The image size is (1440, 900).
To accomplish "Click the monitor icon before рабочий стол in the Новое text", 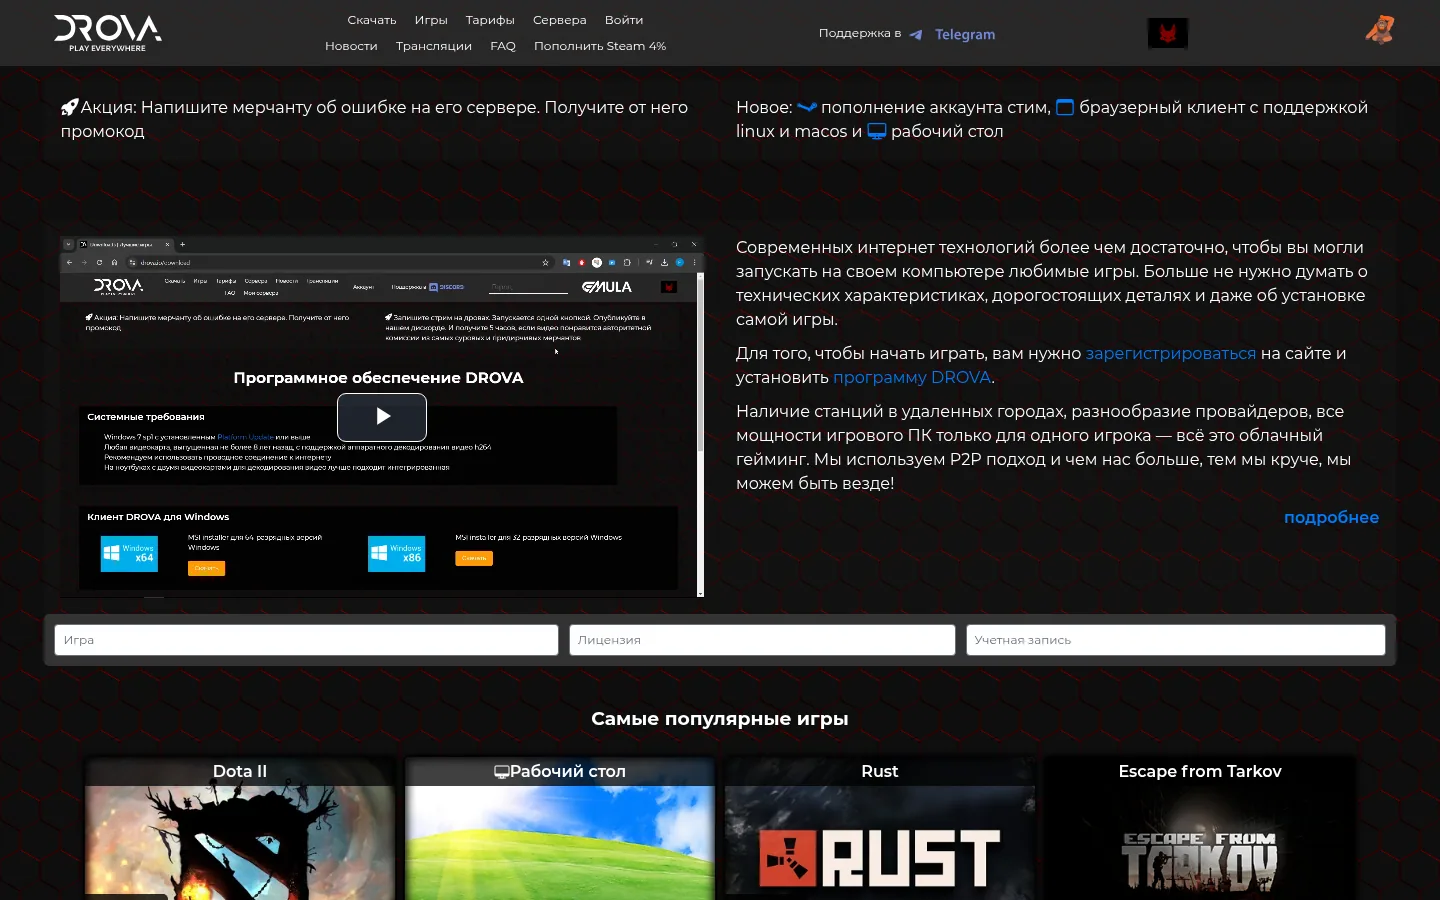I will [x=877, y=131].
